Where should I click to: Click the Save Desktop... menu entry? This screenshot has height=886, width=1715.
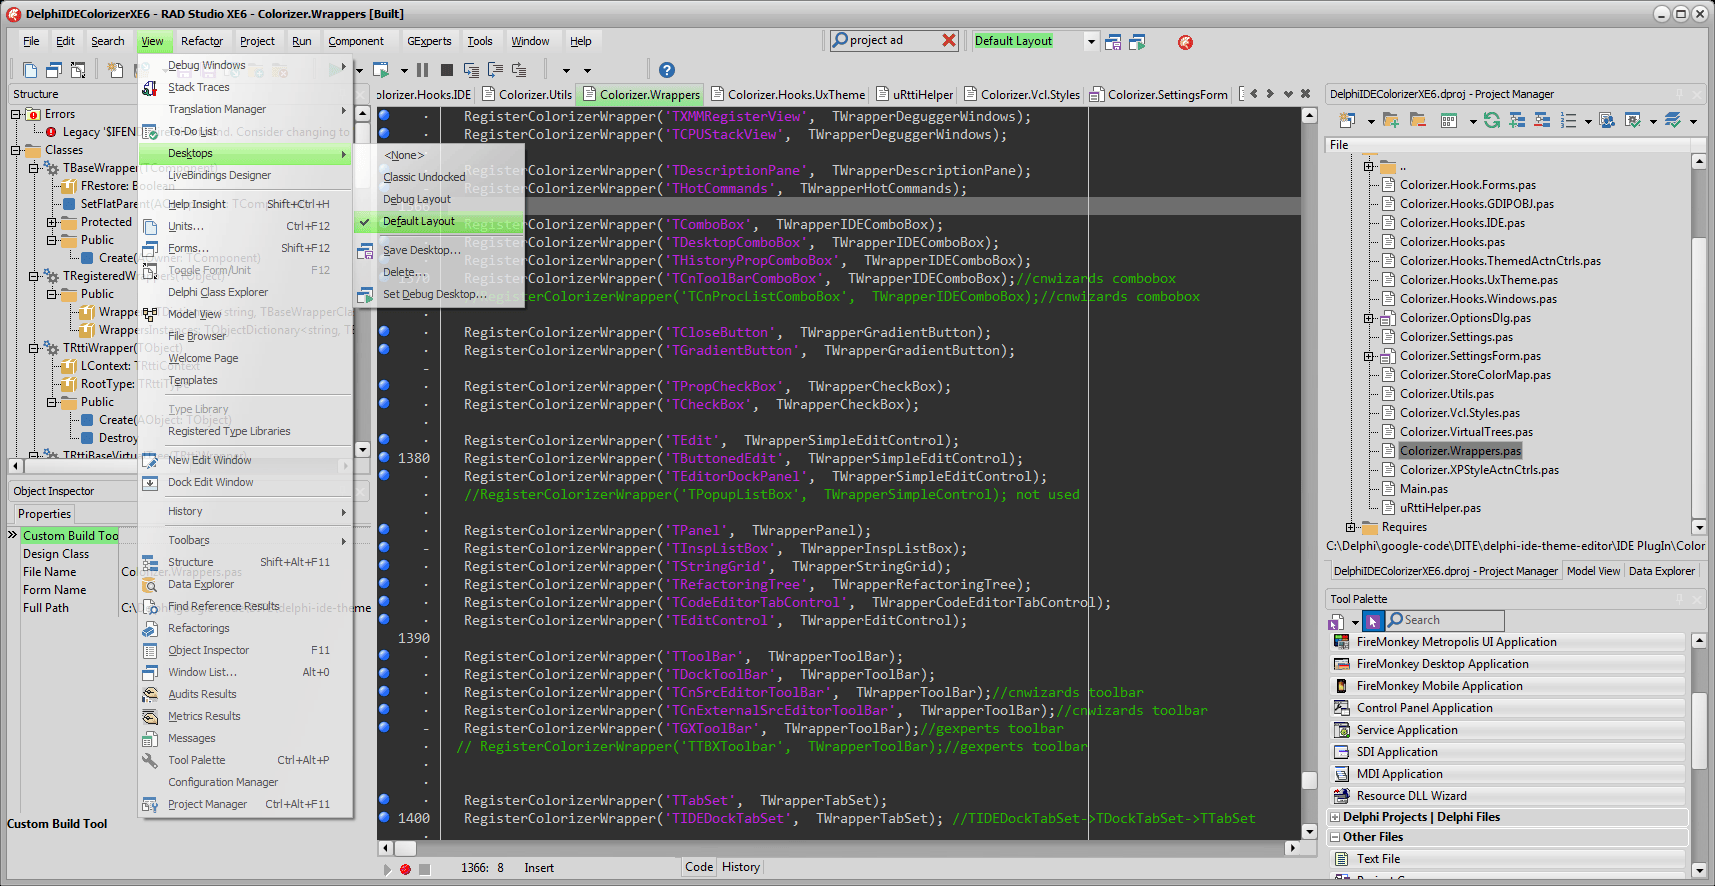pyautogui.click(x=421, y=250)
